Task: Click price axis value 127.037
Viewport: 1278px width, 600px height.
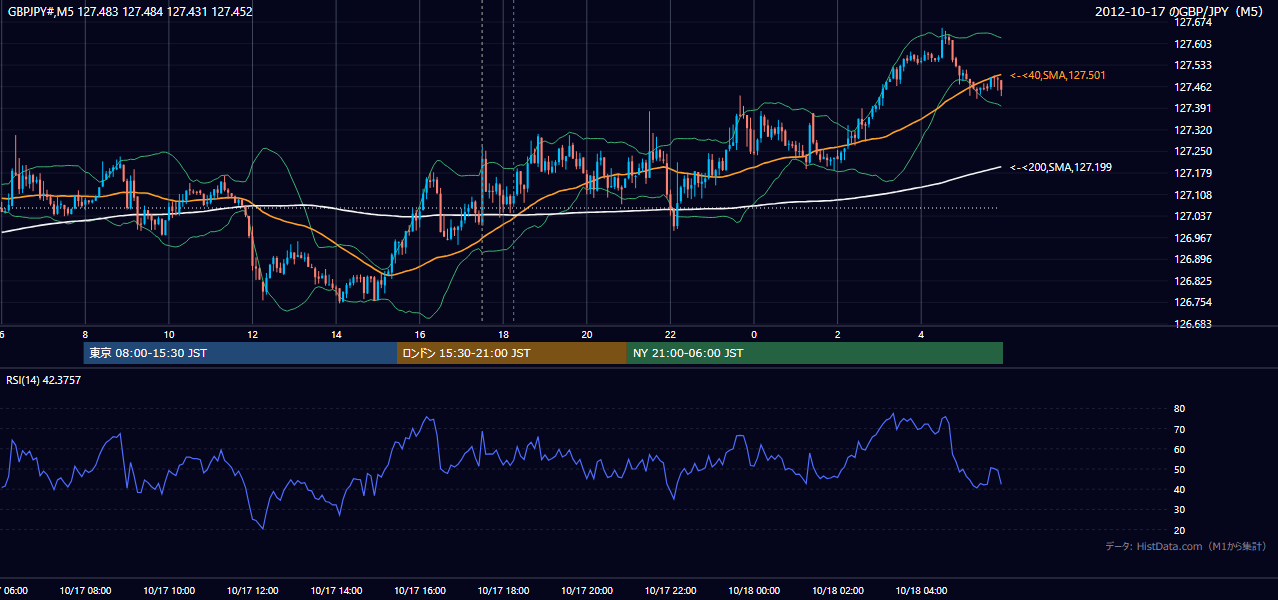Action: [1194, 217]
